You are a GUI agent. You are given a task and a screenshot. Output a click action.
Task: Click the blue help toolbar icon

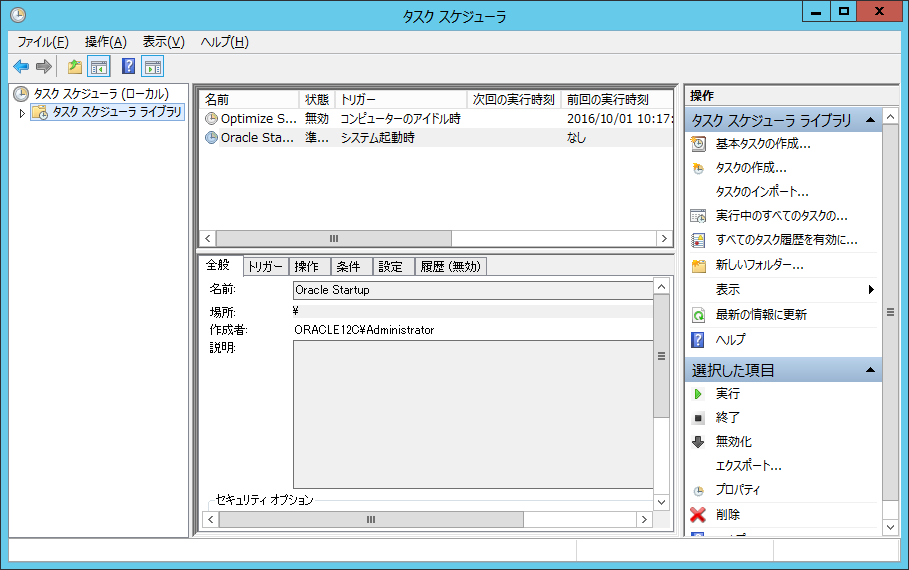coord(128,67)
